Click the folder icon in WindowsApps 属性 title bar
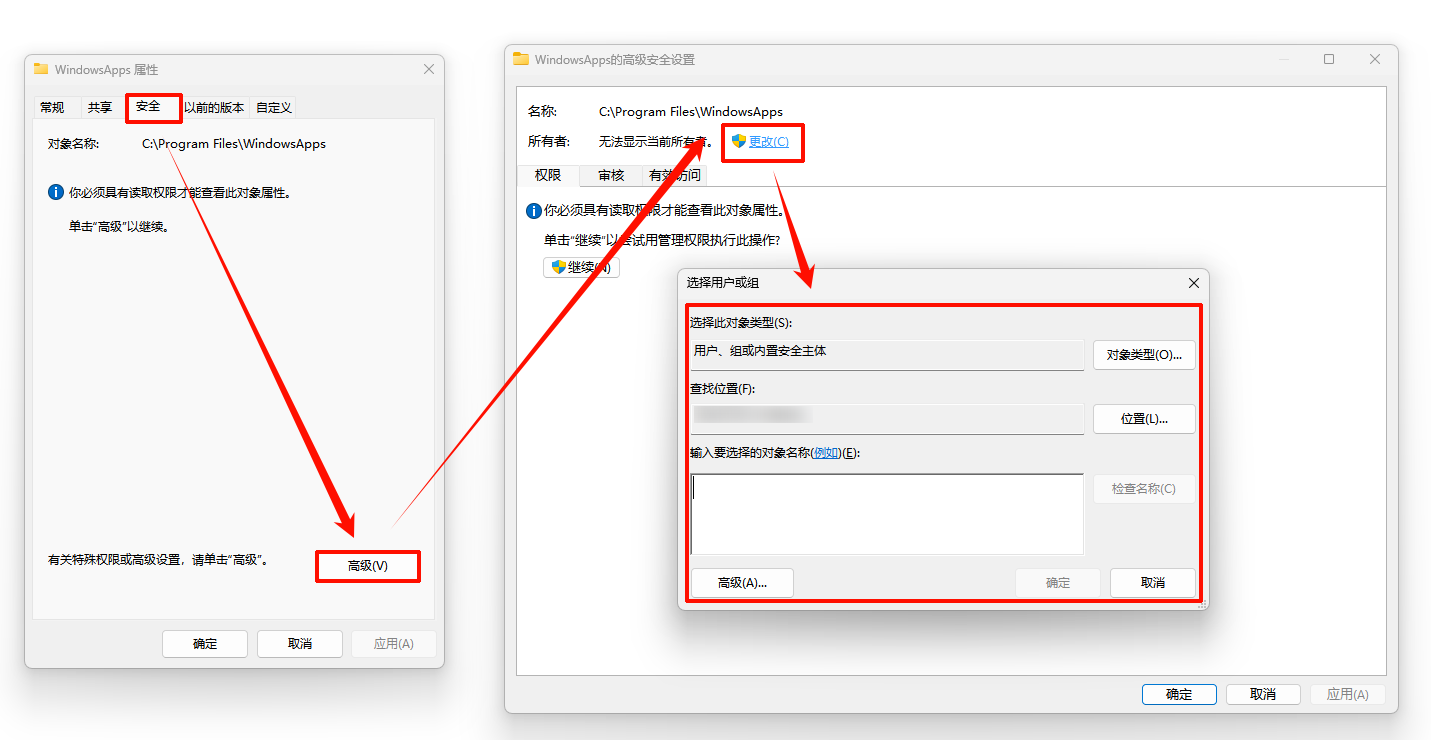Screen dimensions: 1431x740 tap(40, 69)
